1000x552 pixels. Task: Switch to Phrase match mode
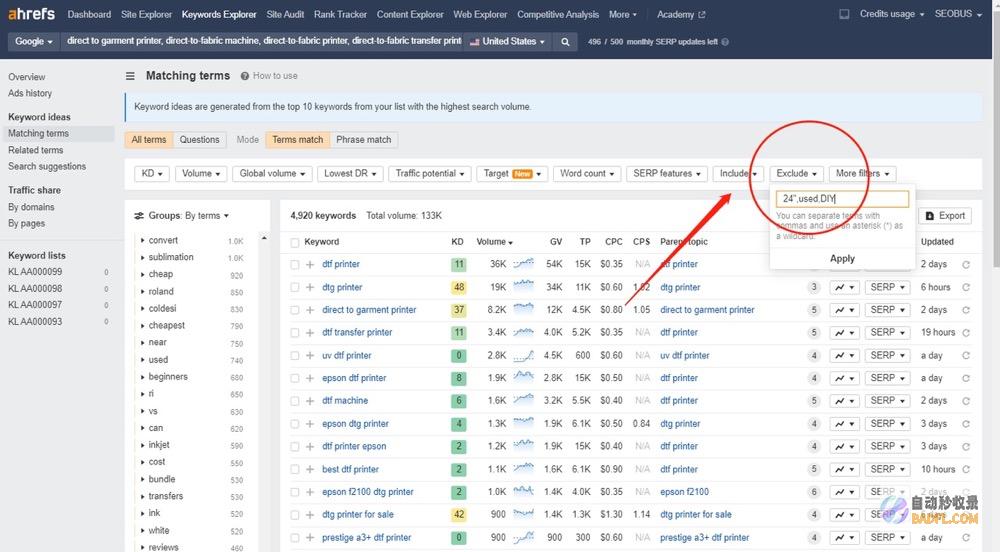pyautogui.click(x=364, y=140)
